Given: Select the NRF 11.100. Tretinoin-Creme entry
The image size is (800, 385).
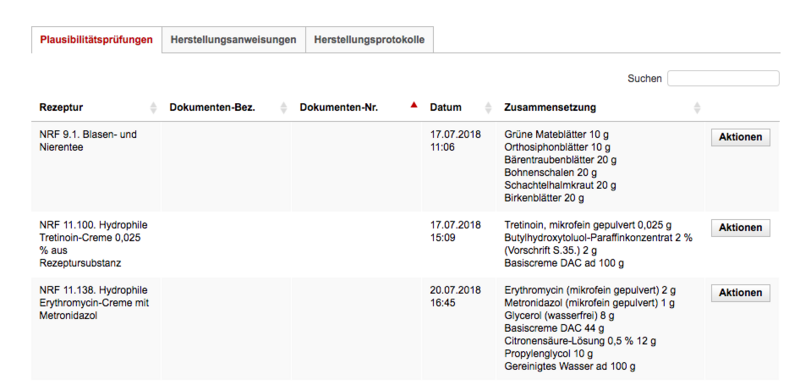Looking at the screenshot, I should 93,244.
